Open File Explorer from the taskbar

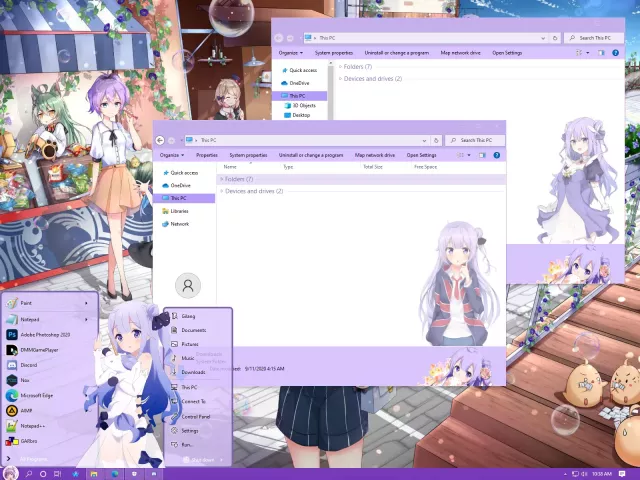coord(94,474)
